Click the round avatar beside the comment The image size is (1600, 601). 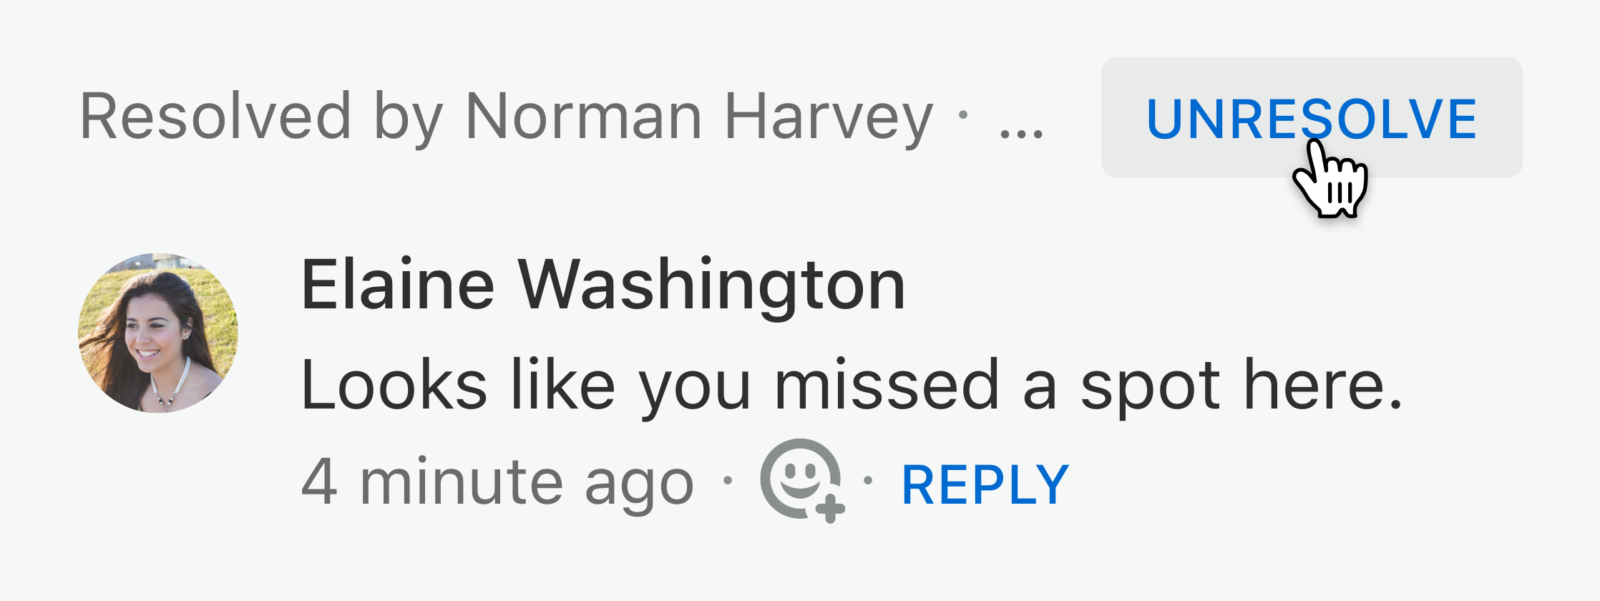tap(158, 333)
